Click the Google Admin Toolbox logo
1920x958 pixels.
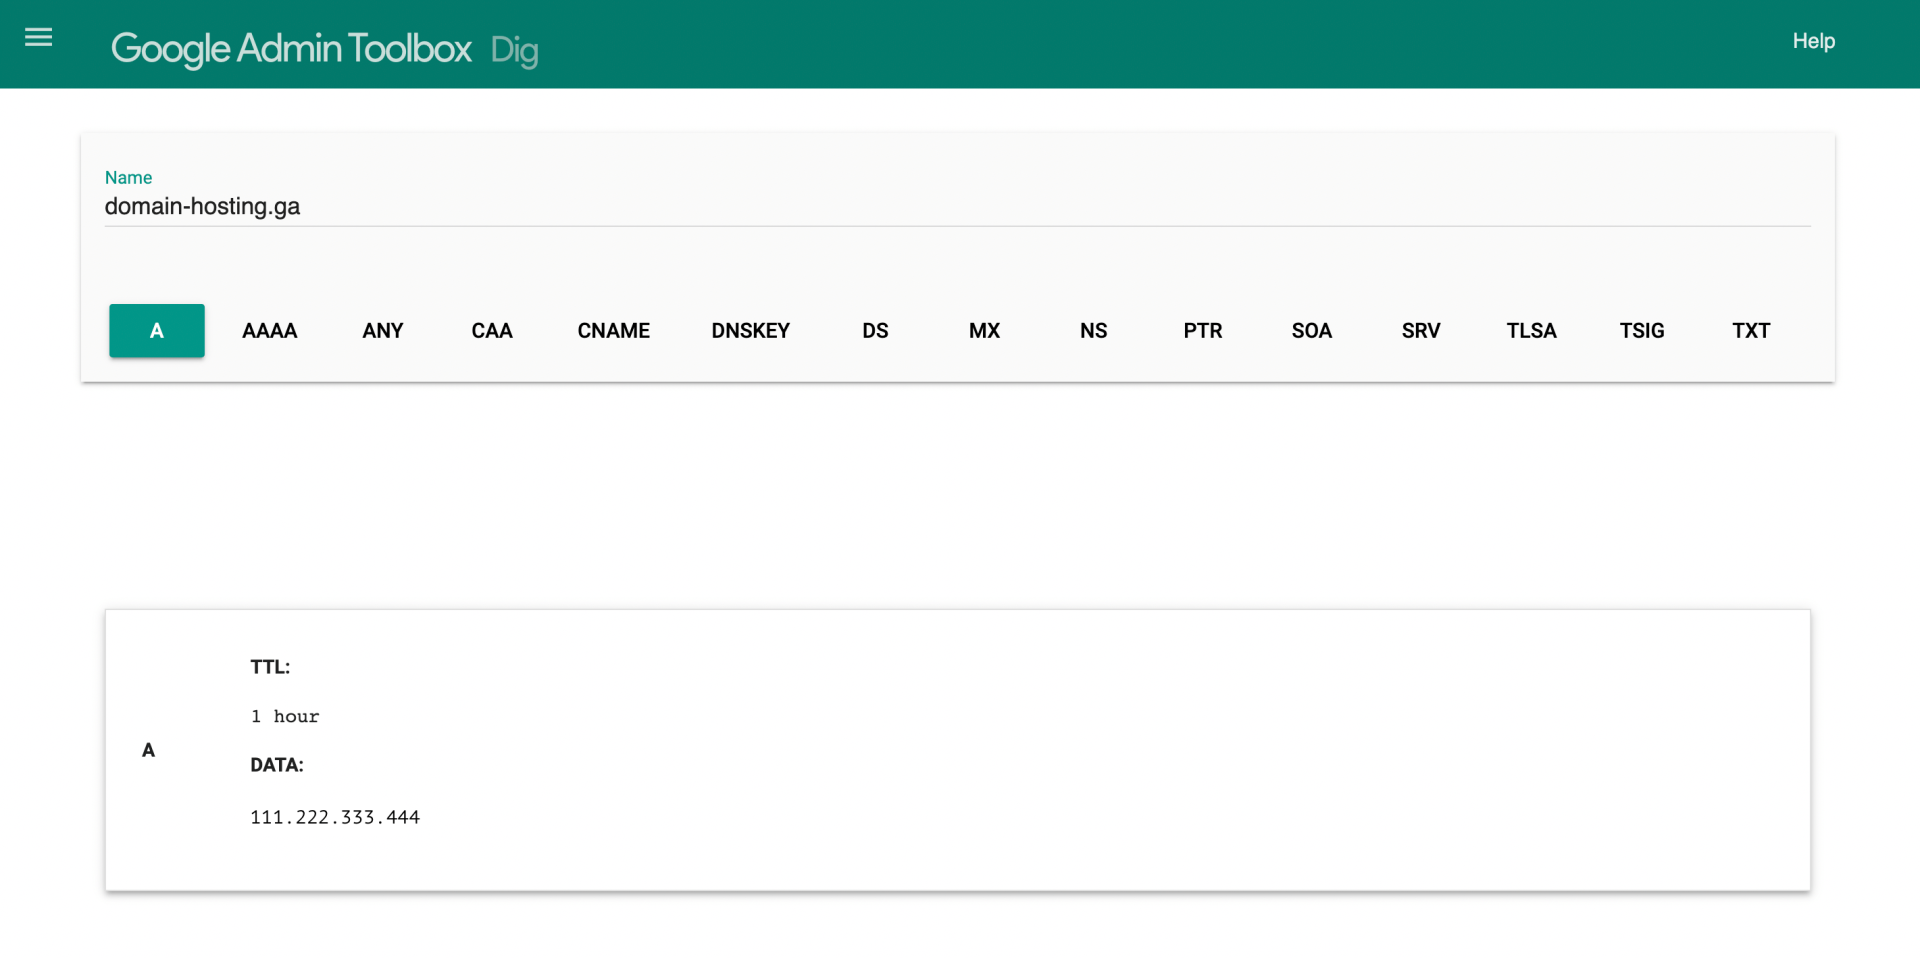point(291,48)
